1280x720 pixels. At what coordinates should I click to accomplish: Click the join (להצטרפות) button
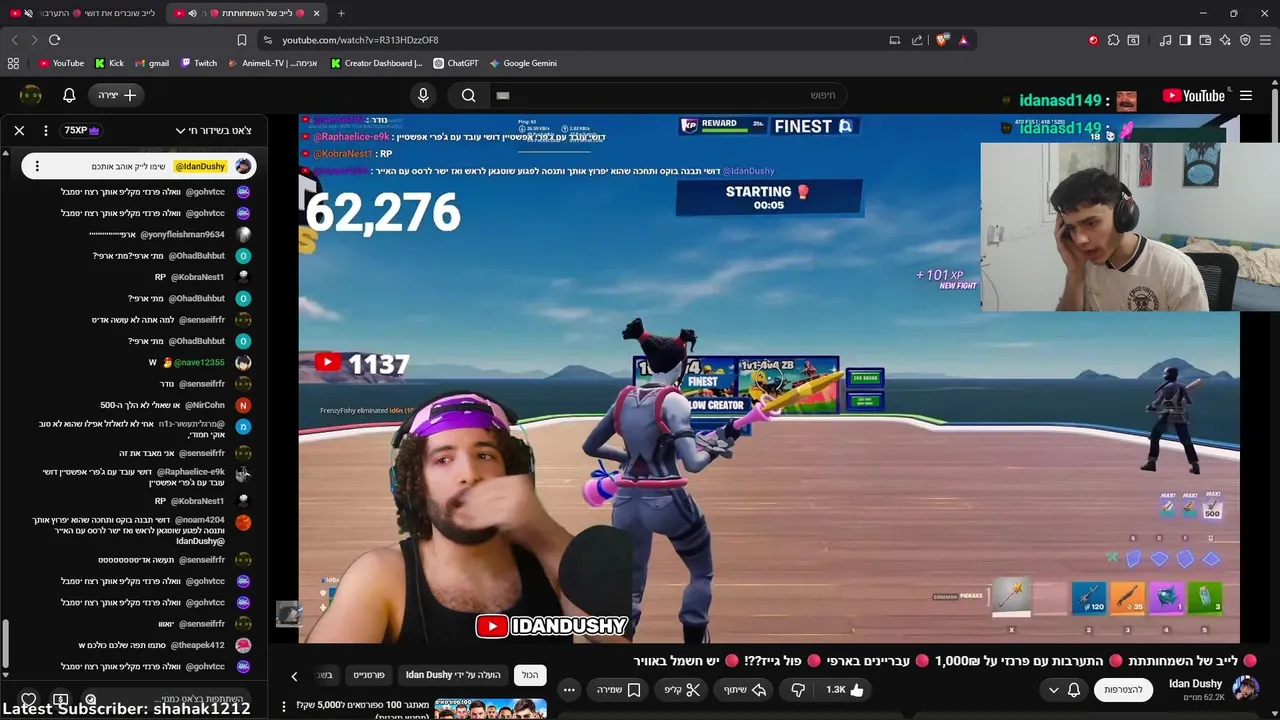tap(1124, 690)
